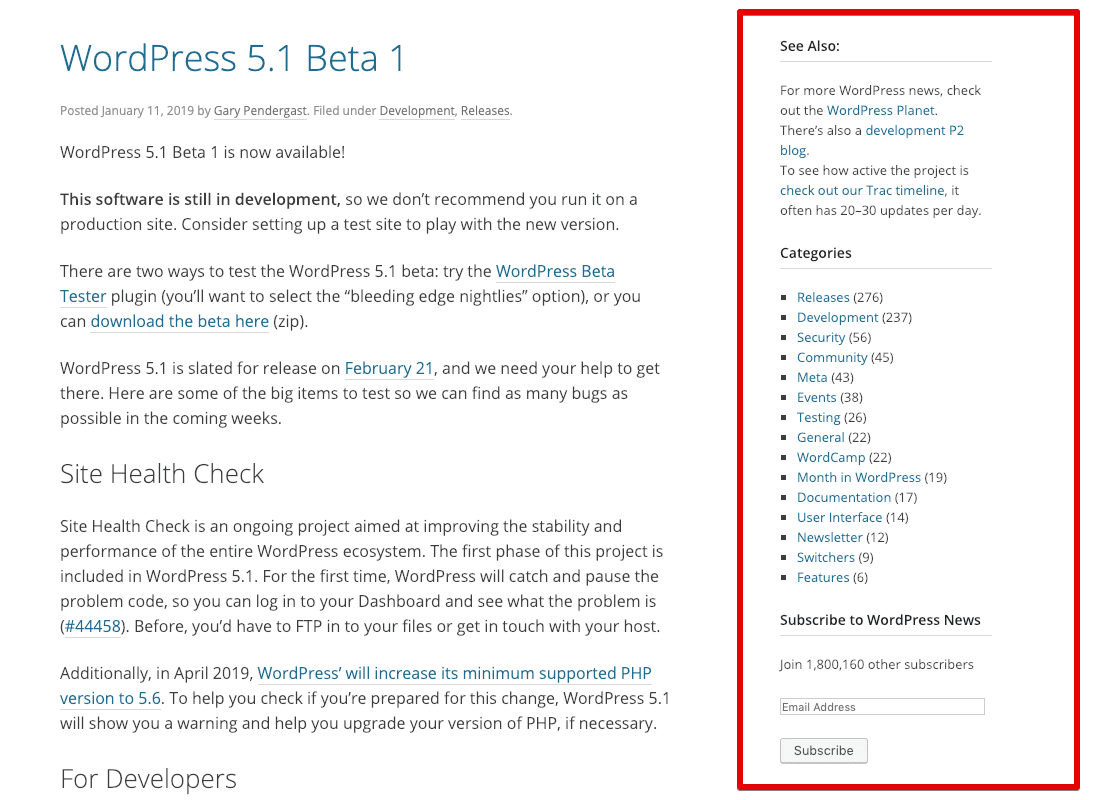Open the minimum supported PHP version link
Viewport: 1109px width, 800px height.
click(x=454, y=673)
